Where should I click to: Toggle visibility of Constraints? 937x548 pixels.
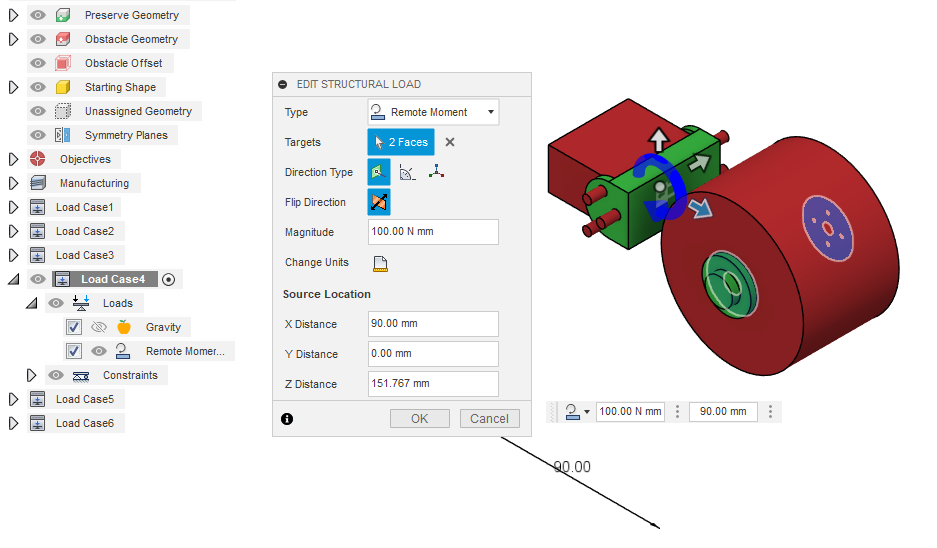56,375
